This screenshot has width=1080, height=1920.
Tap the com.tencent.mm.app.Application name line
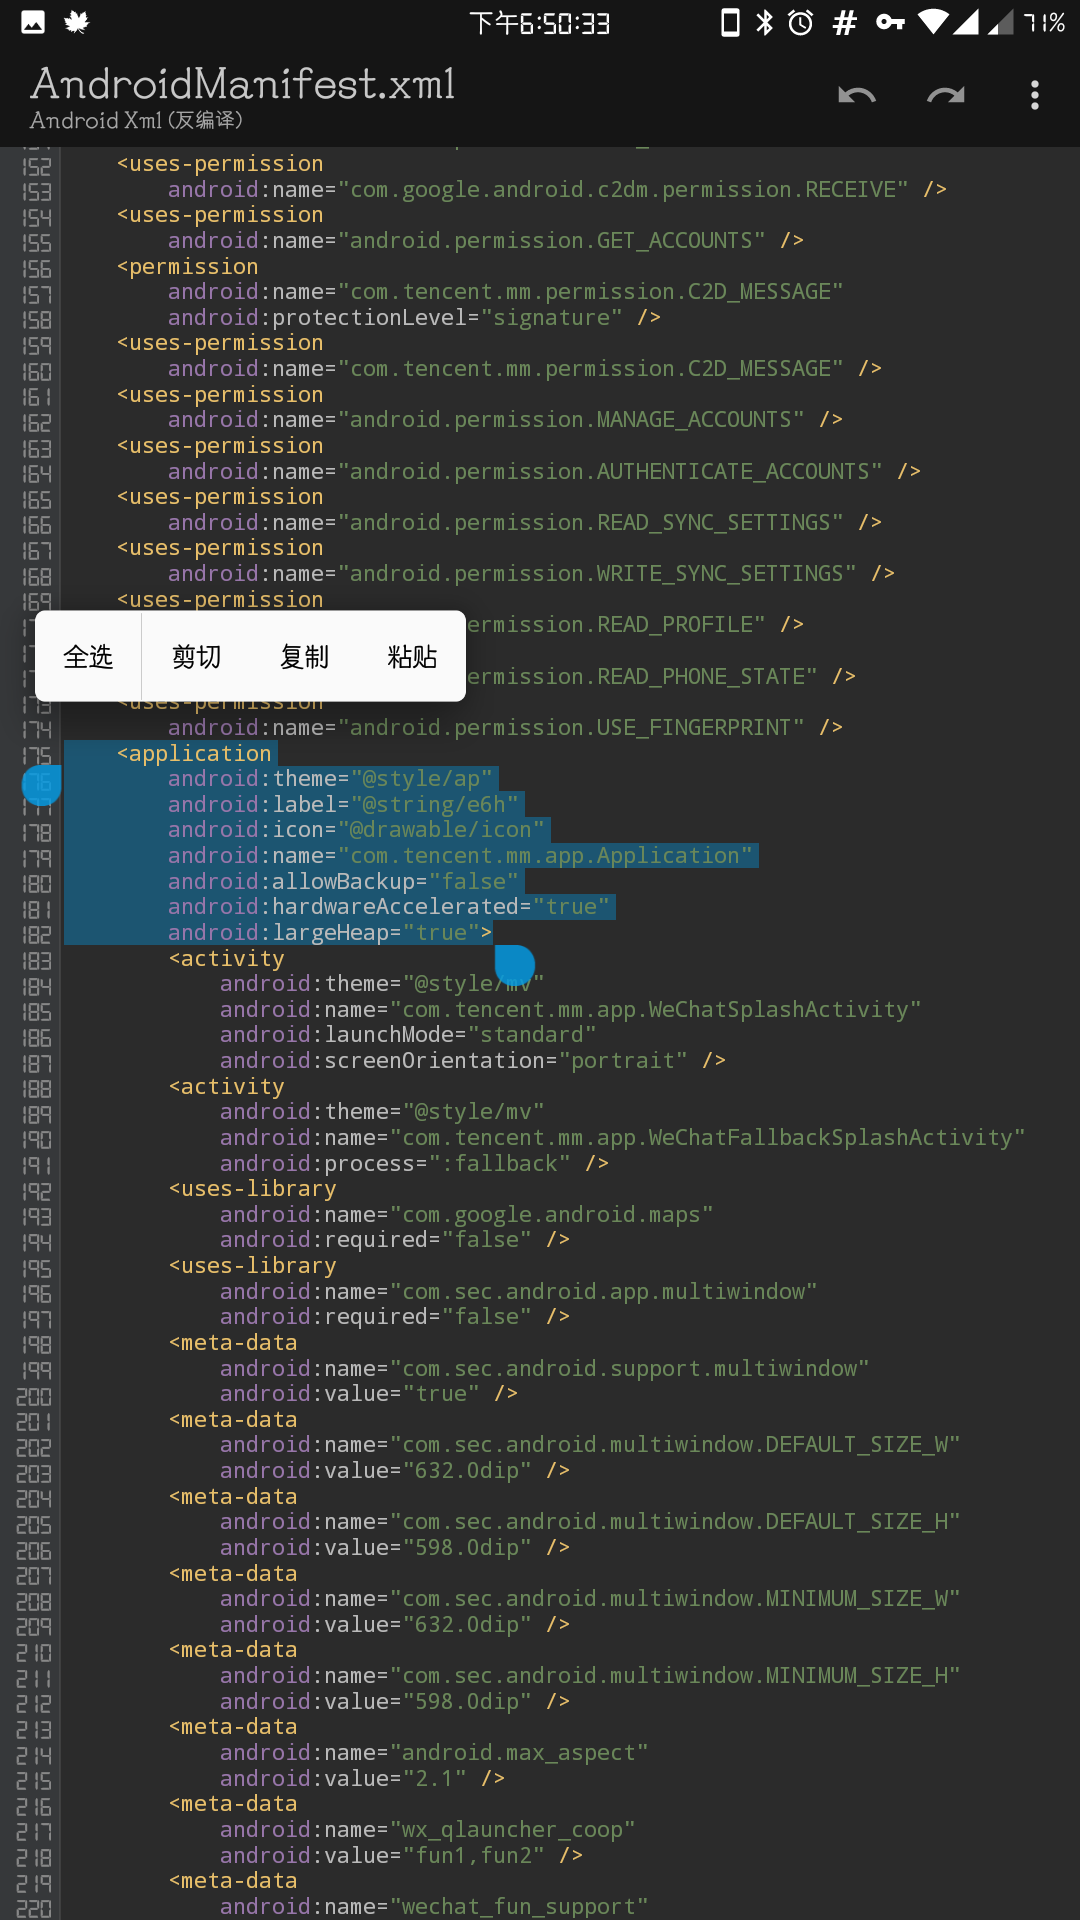pyautogui.click(x=461, y=856)
